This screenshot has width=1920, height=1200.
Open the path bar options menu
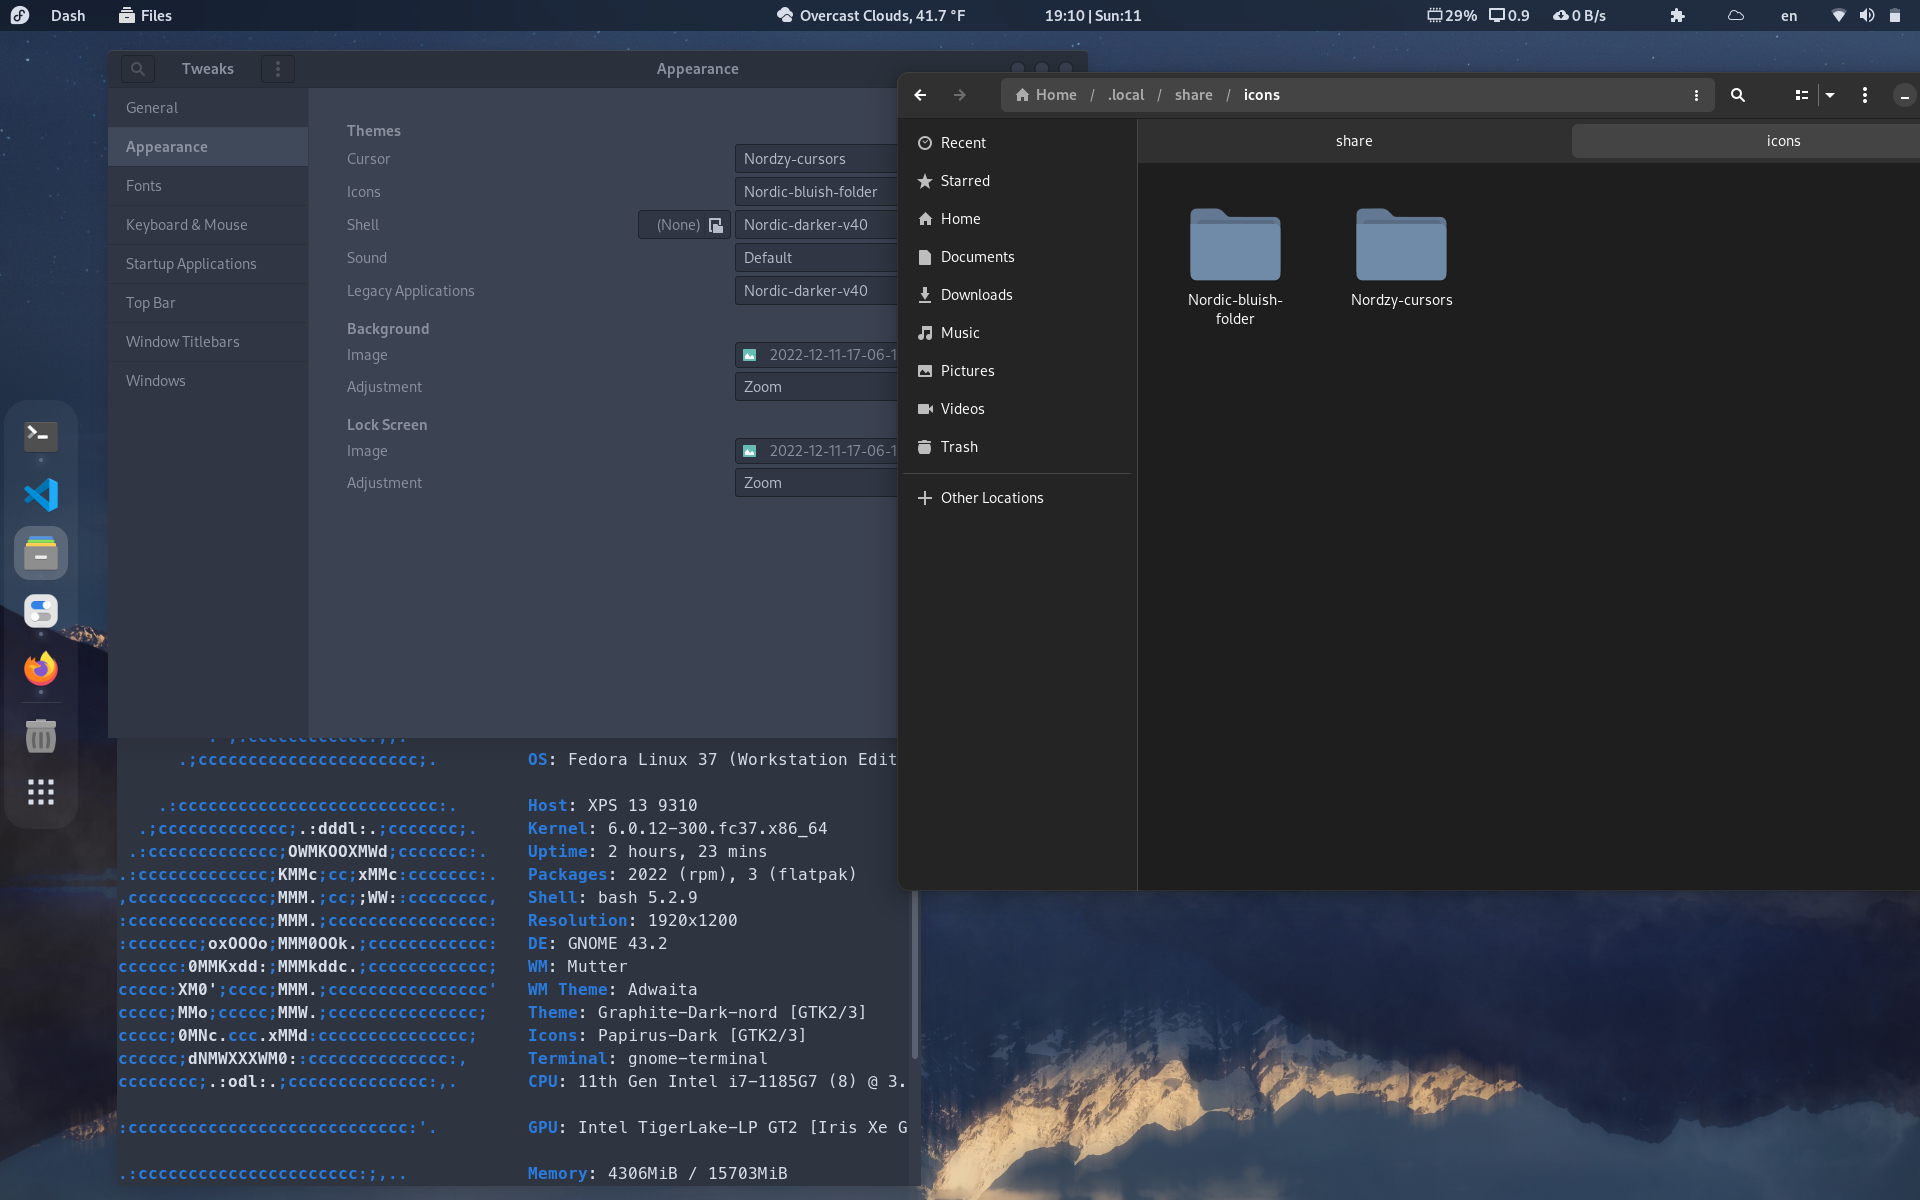[1696, 95]
